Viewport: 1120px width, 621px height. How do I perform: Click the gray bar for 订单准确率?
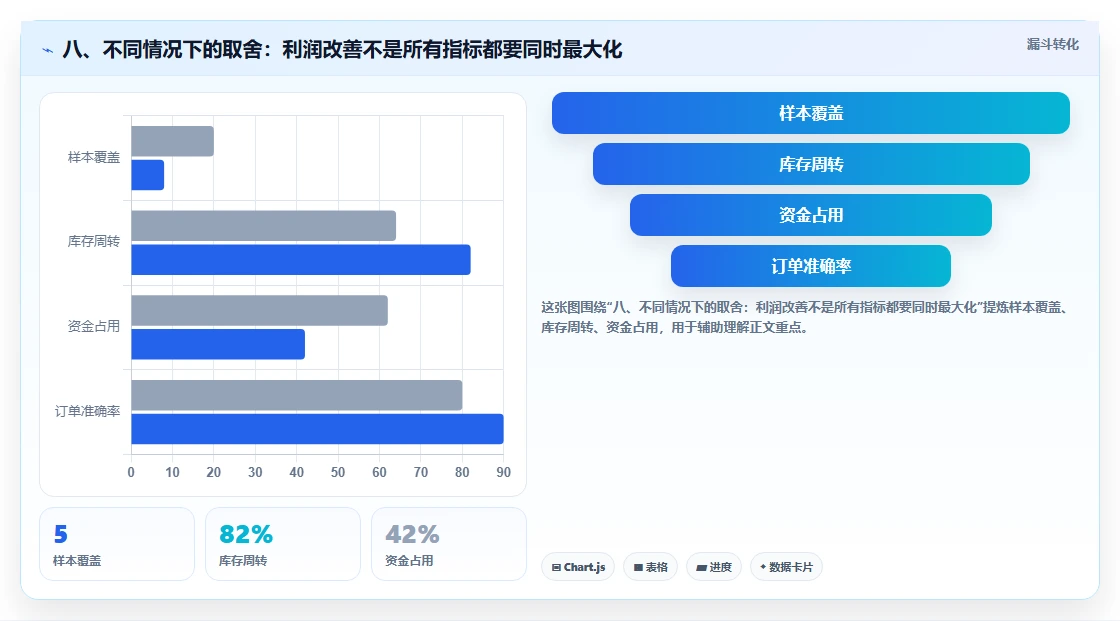click(x=296, y=395)
